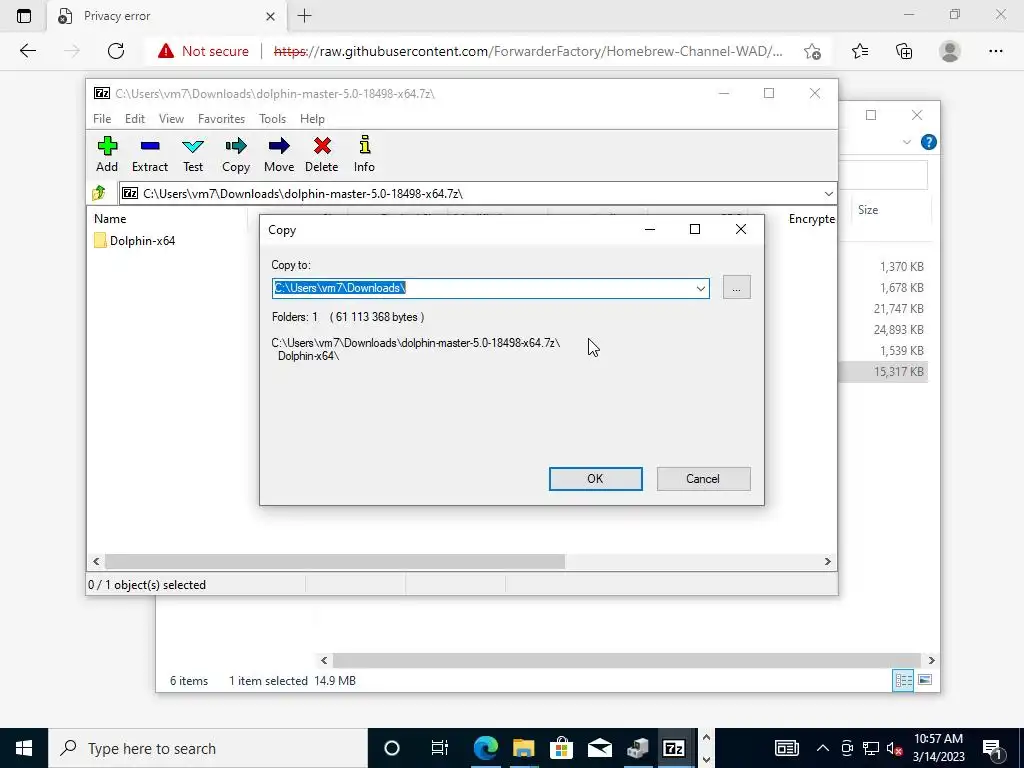Screen dimensions: 1024x768
Task: Select the Dolphin-x64 folder in archive list
Action: (135, 240)
